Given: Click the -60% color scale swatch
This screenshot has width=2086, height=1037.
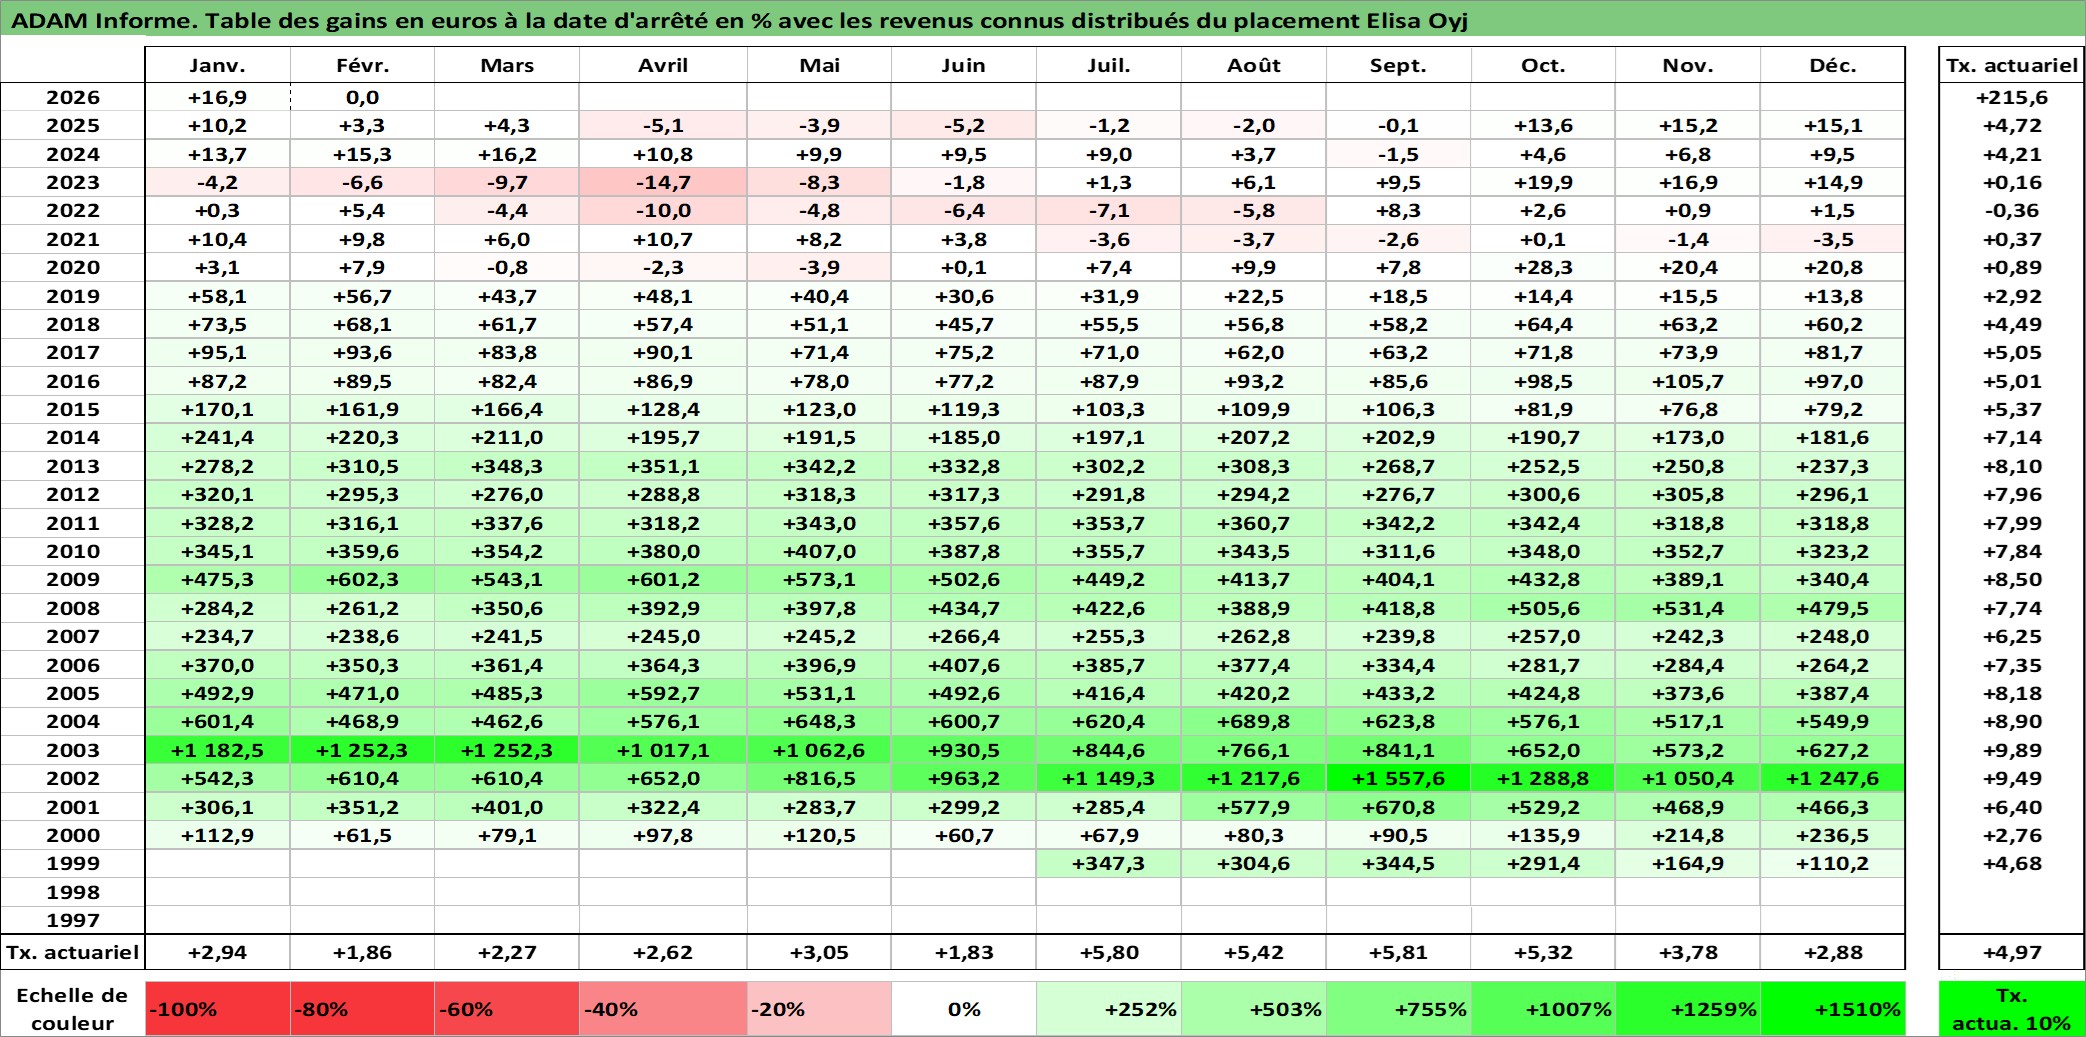Looking at the screenshot, I should click(507, 1009).
